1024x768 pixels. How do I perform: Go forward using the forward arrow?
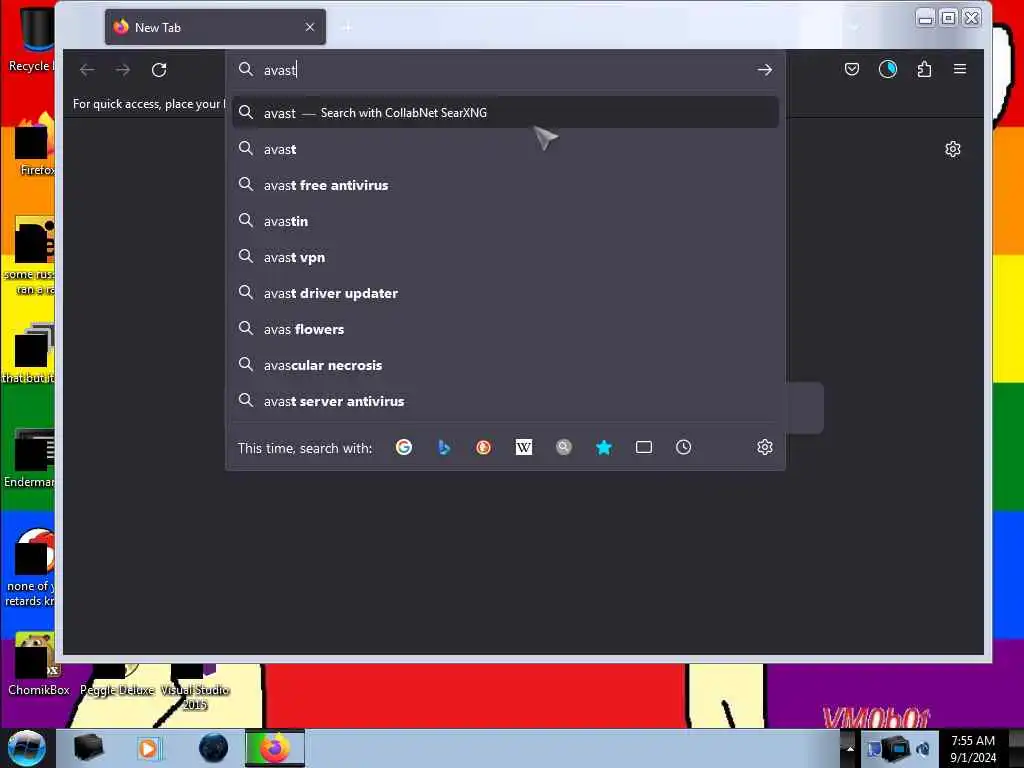(123, 70)
